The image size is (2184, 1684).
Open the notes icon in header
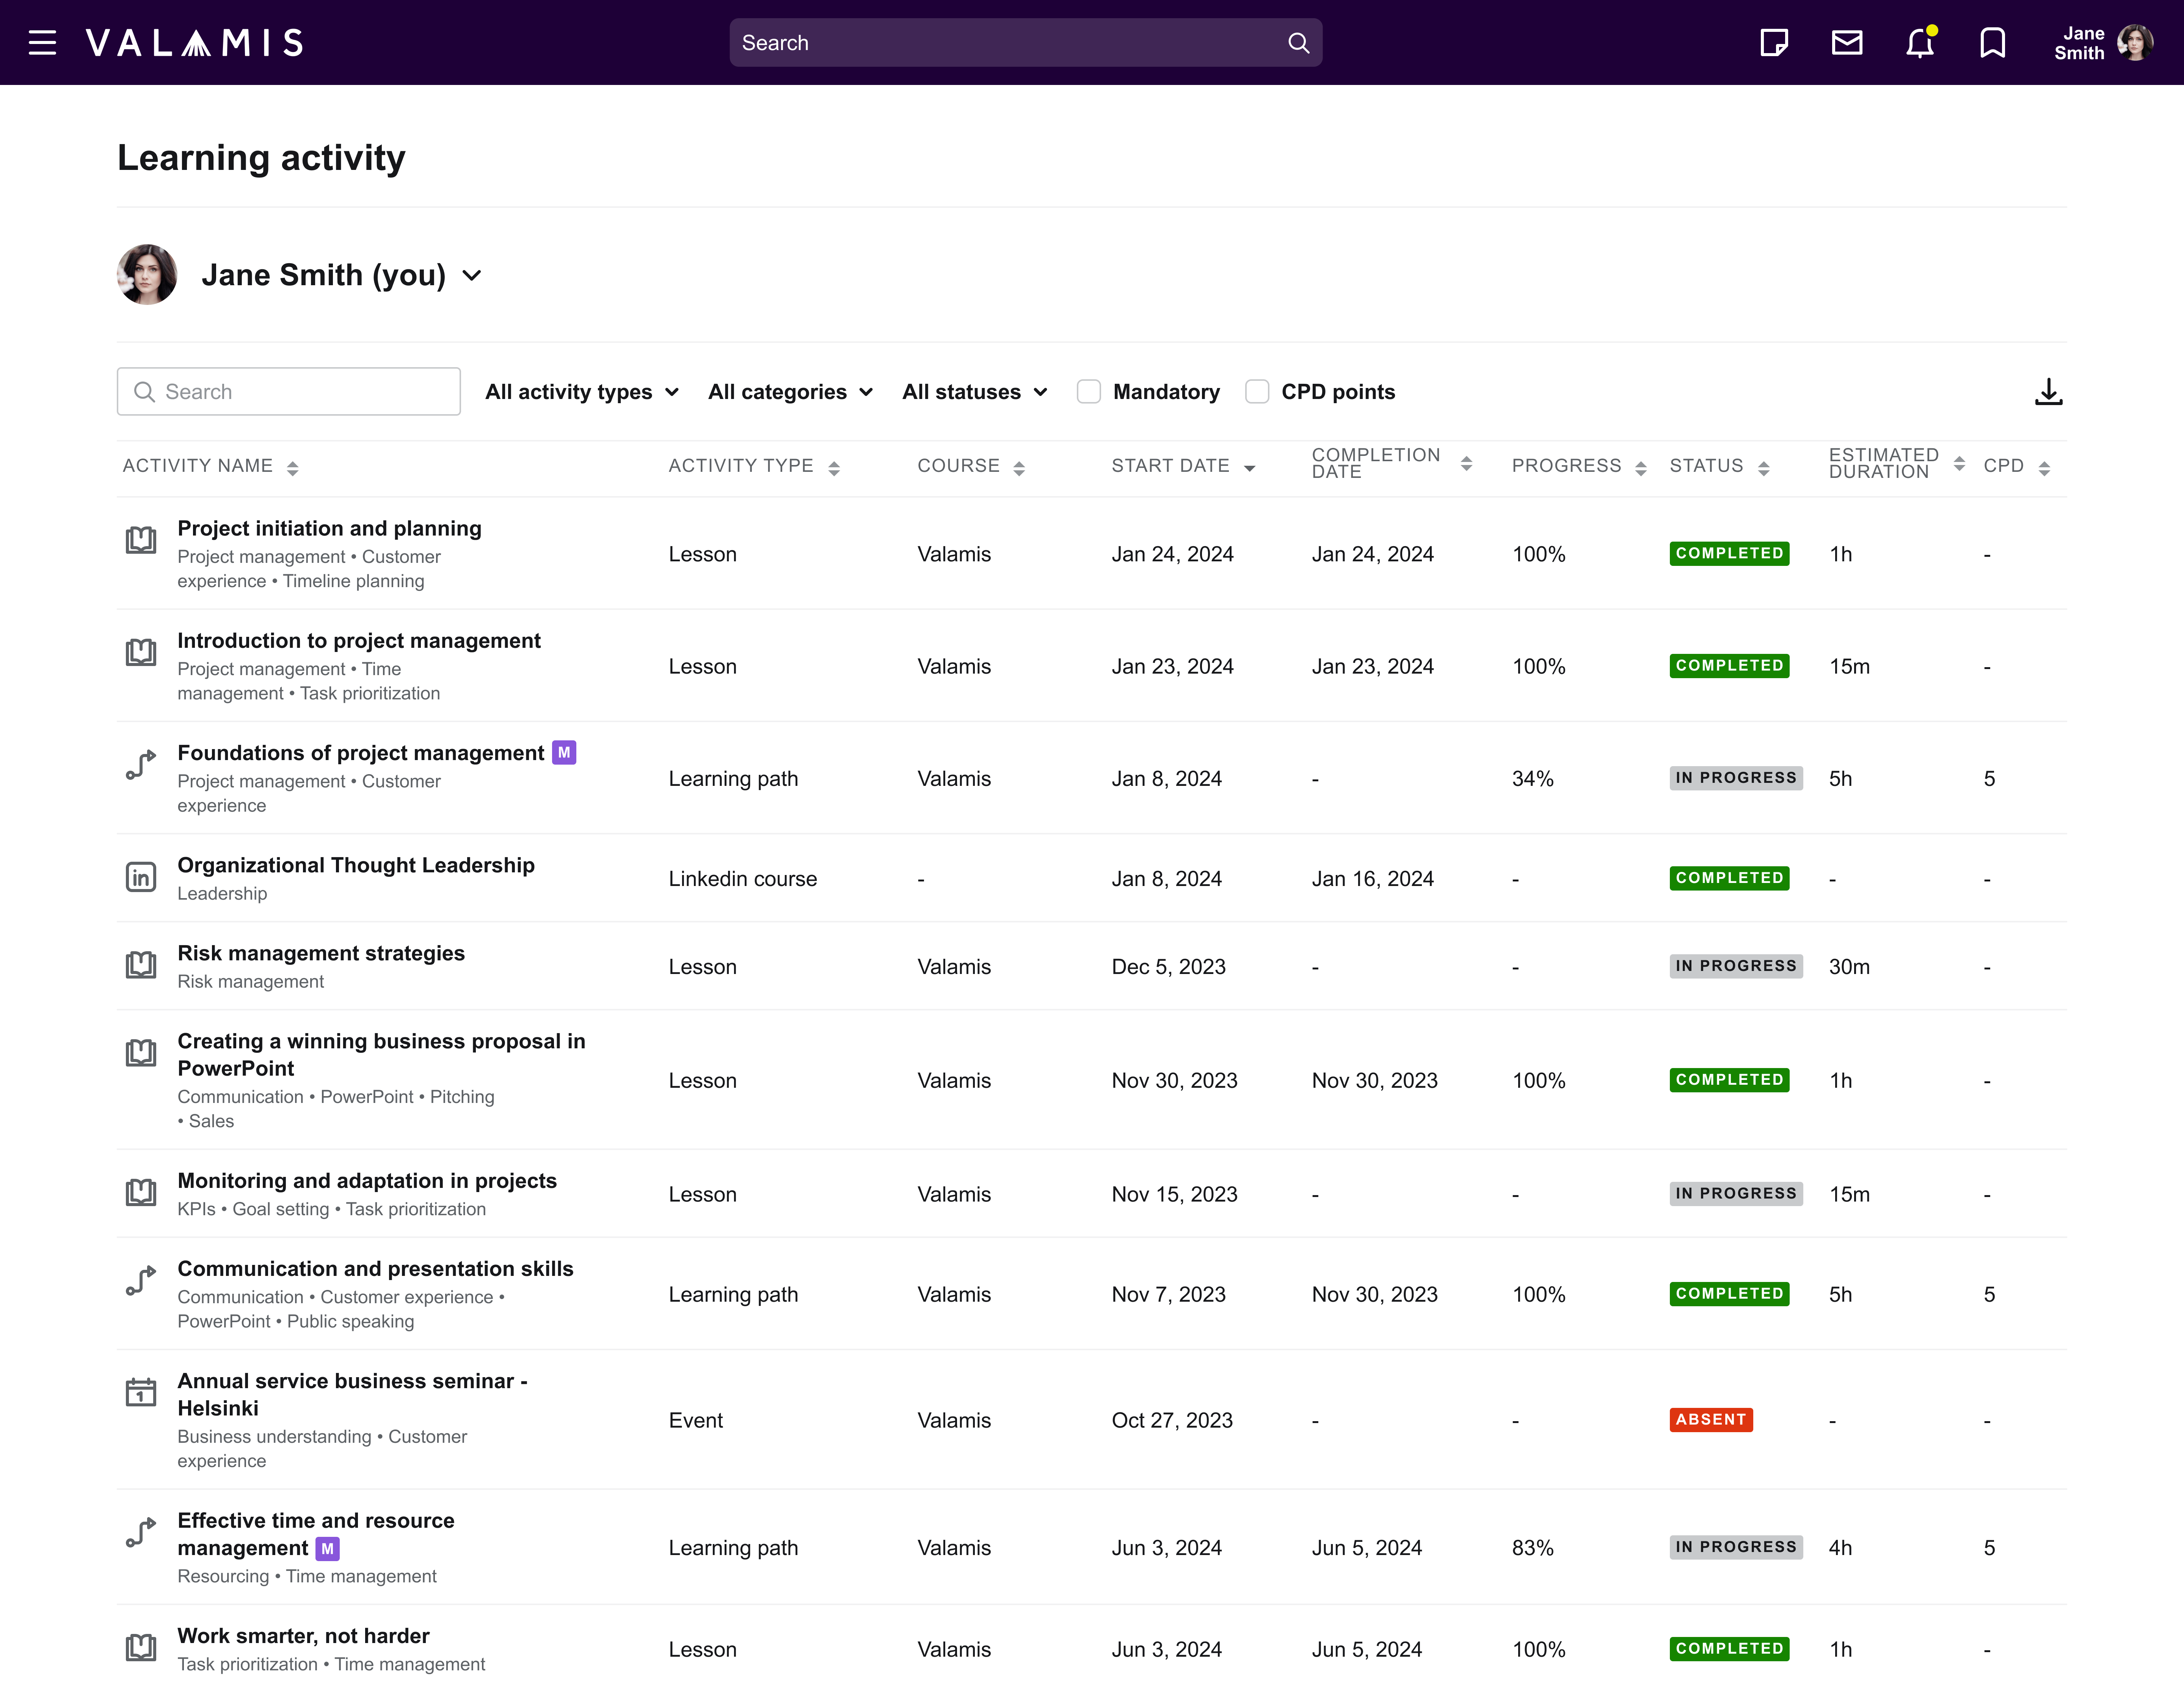(1774, 43)
